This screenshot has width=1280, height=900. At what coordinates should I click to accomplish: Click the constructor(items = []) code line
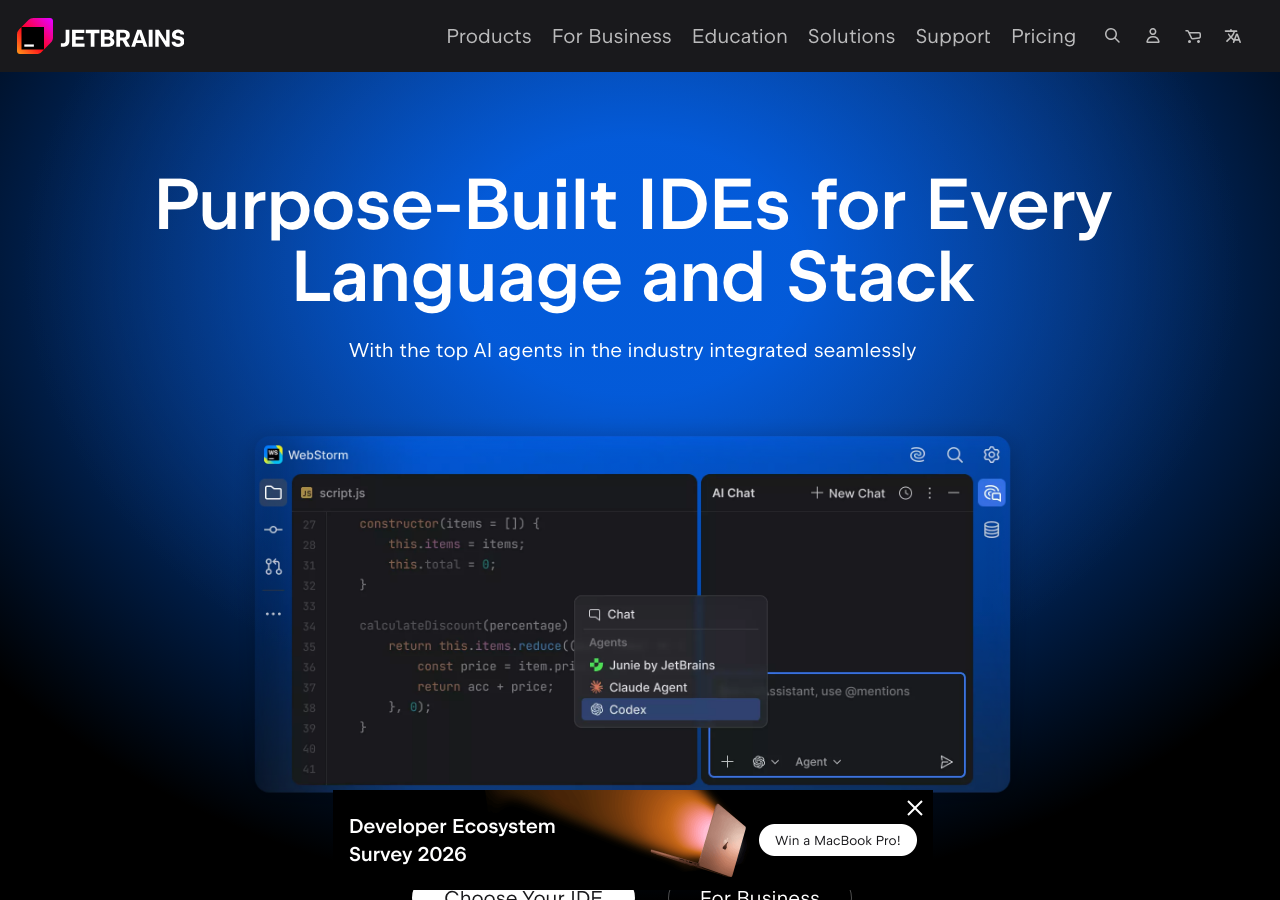point(450,524)
